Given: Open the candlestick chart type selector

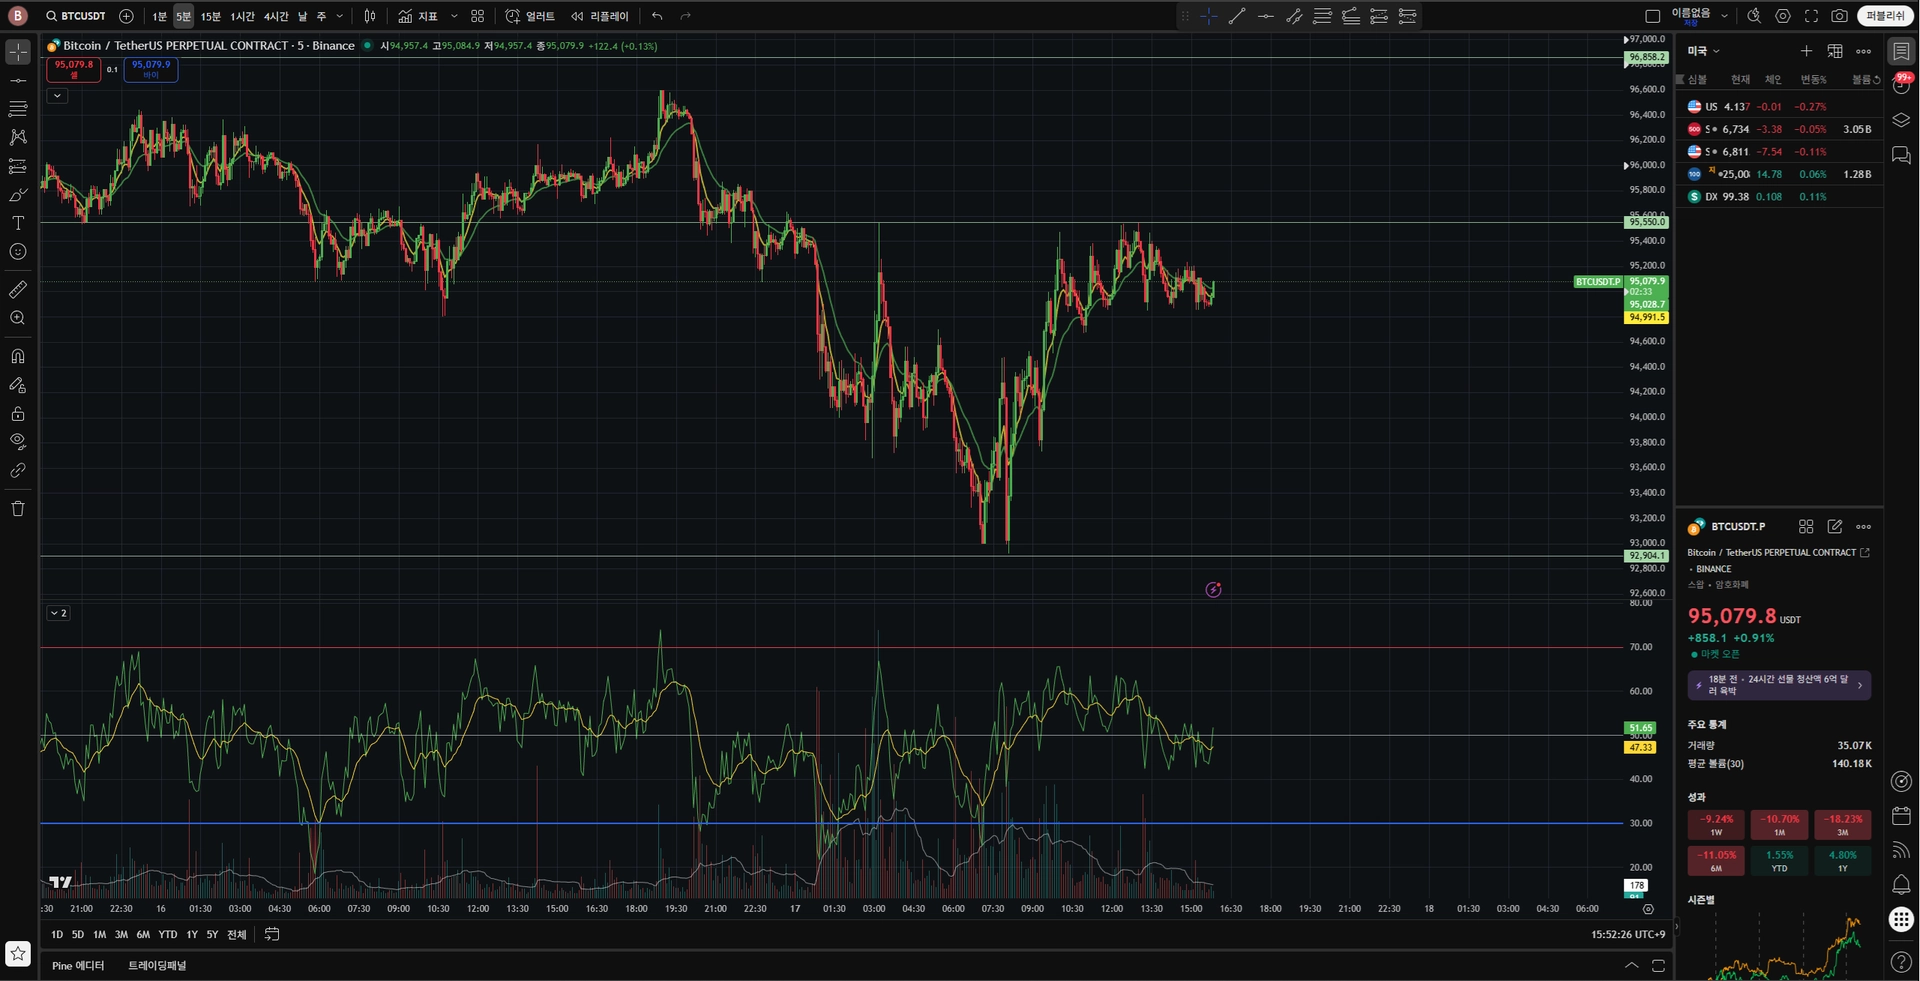Looking at the screenshot, I should pos(370,16).
